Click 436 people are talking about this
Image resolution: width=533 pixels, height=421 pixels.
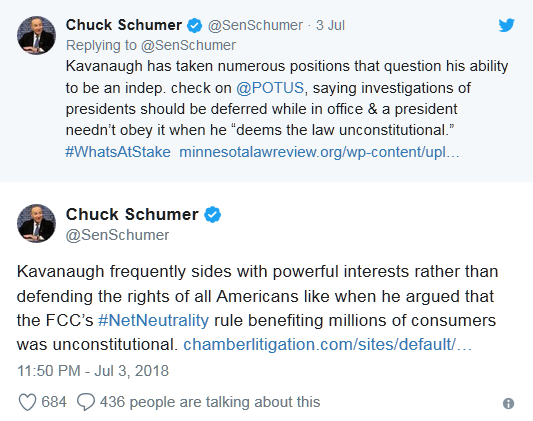coord(210,402)
